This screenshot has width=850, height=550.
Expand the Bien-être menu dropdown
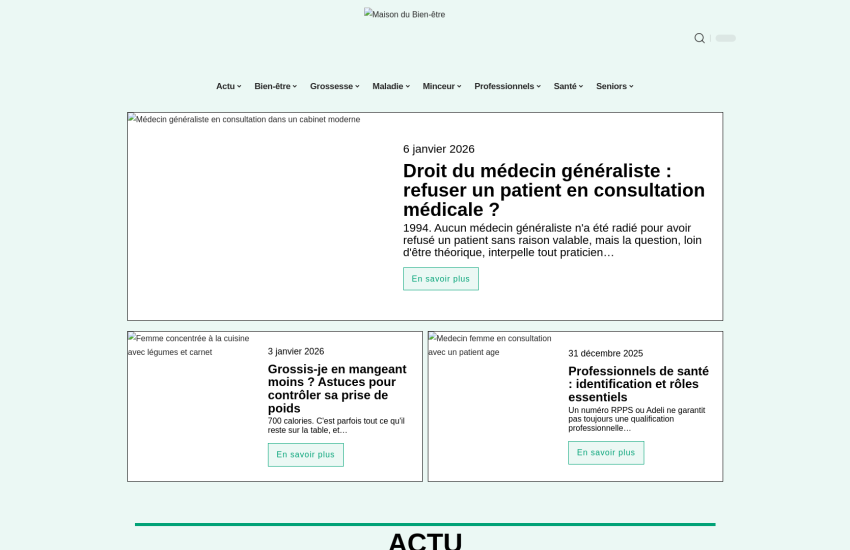[x=275, y=86]
